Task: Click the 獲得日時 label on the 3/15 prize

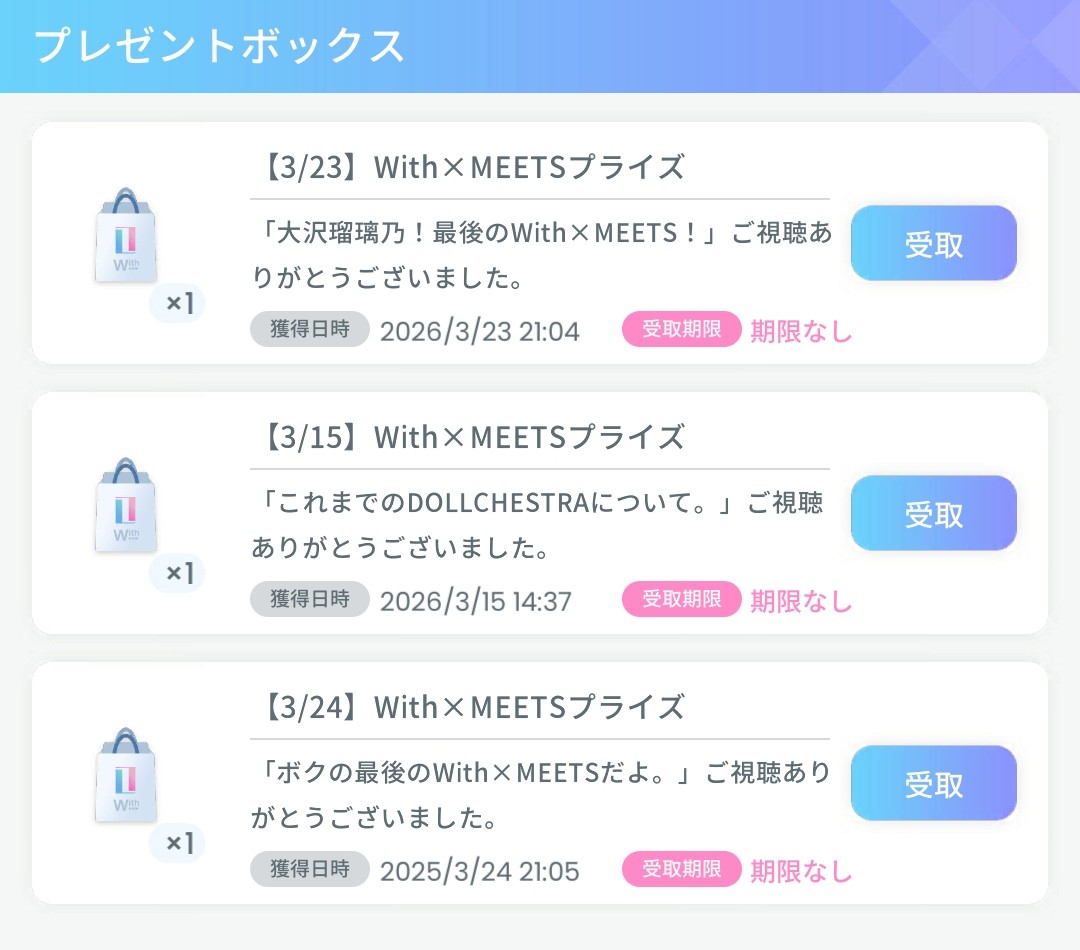Action: click(310, 600)
